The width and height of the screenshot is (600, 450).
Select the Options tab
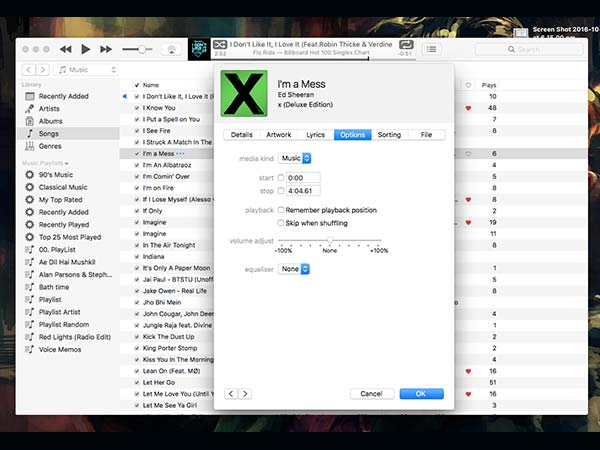pos(352,135)
